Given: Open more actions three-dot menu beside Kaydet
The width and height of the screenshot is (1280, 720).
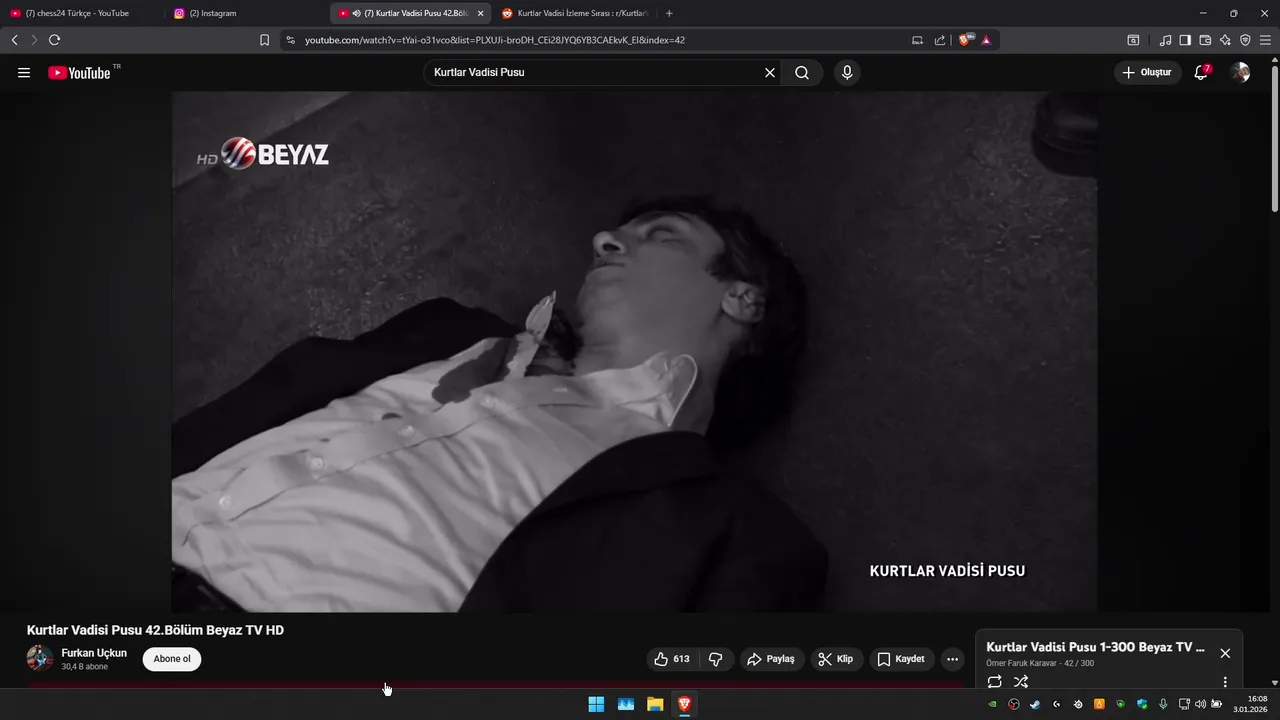Looking at the screenshot, I should 952,659.
